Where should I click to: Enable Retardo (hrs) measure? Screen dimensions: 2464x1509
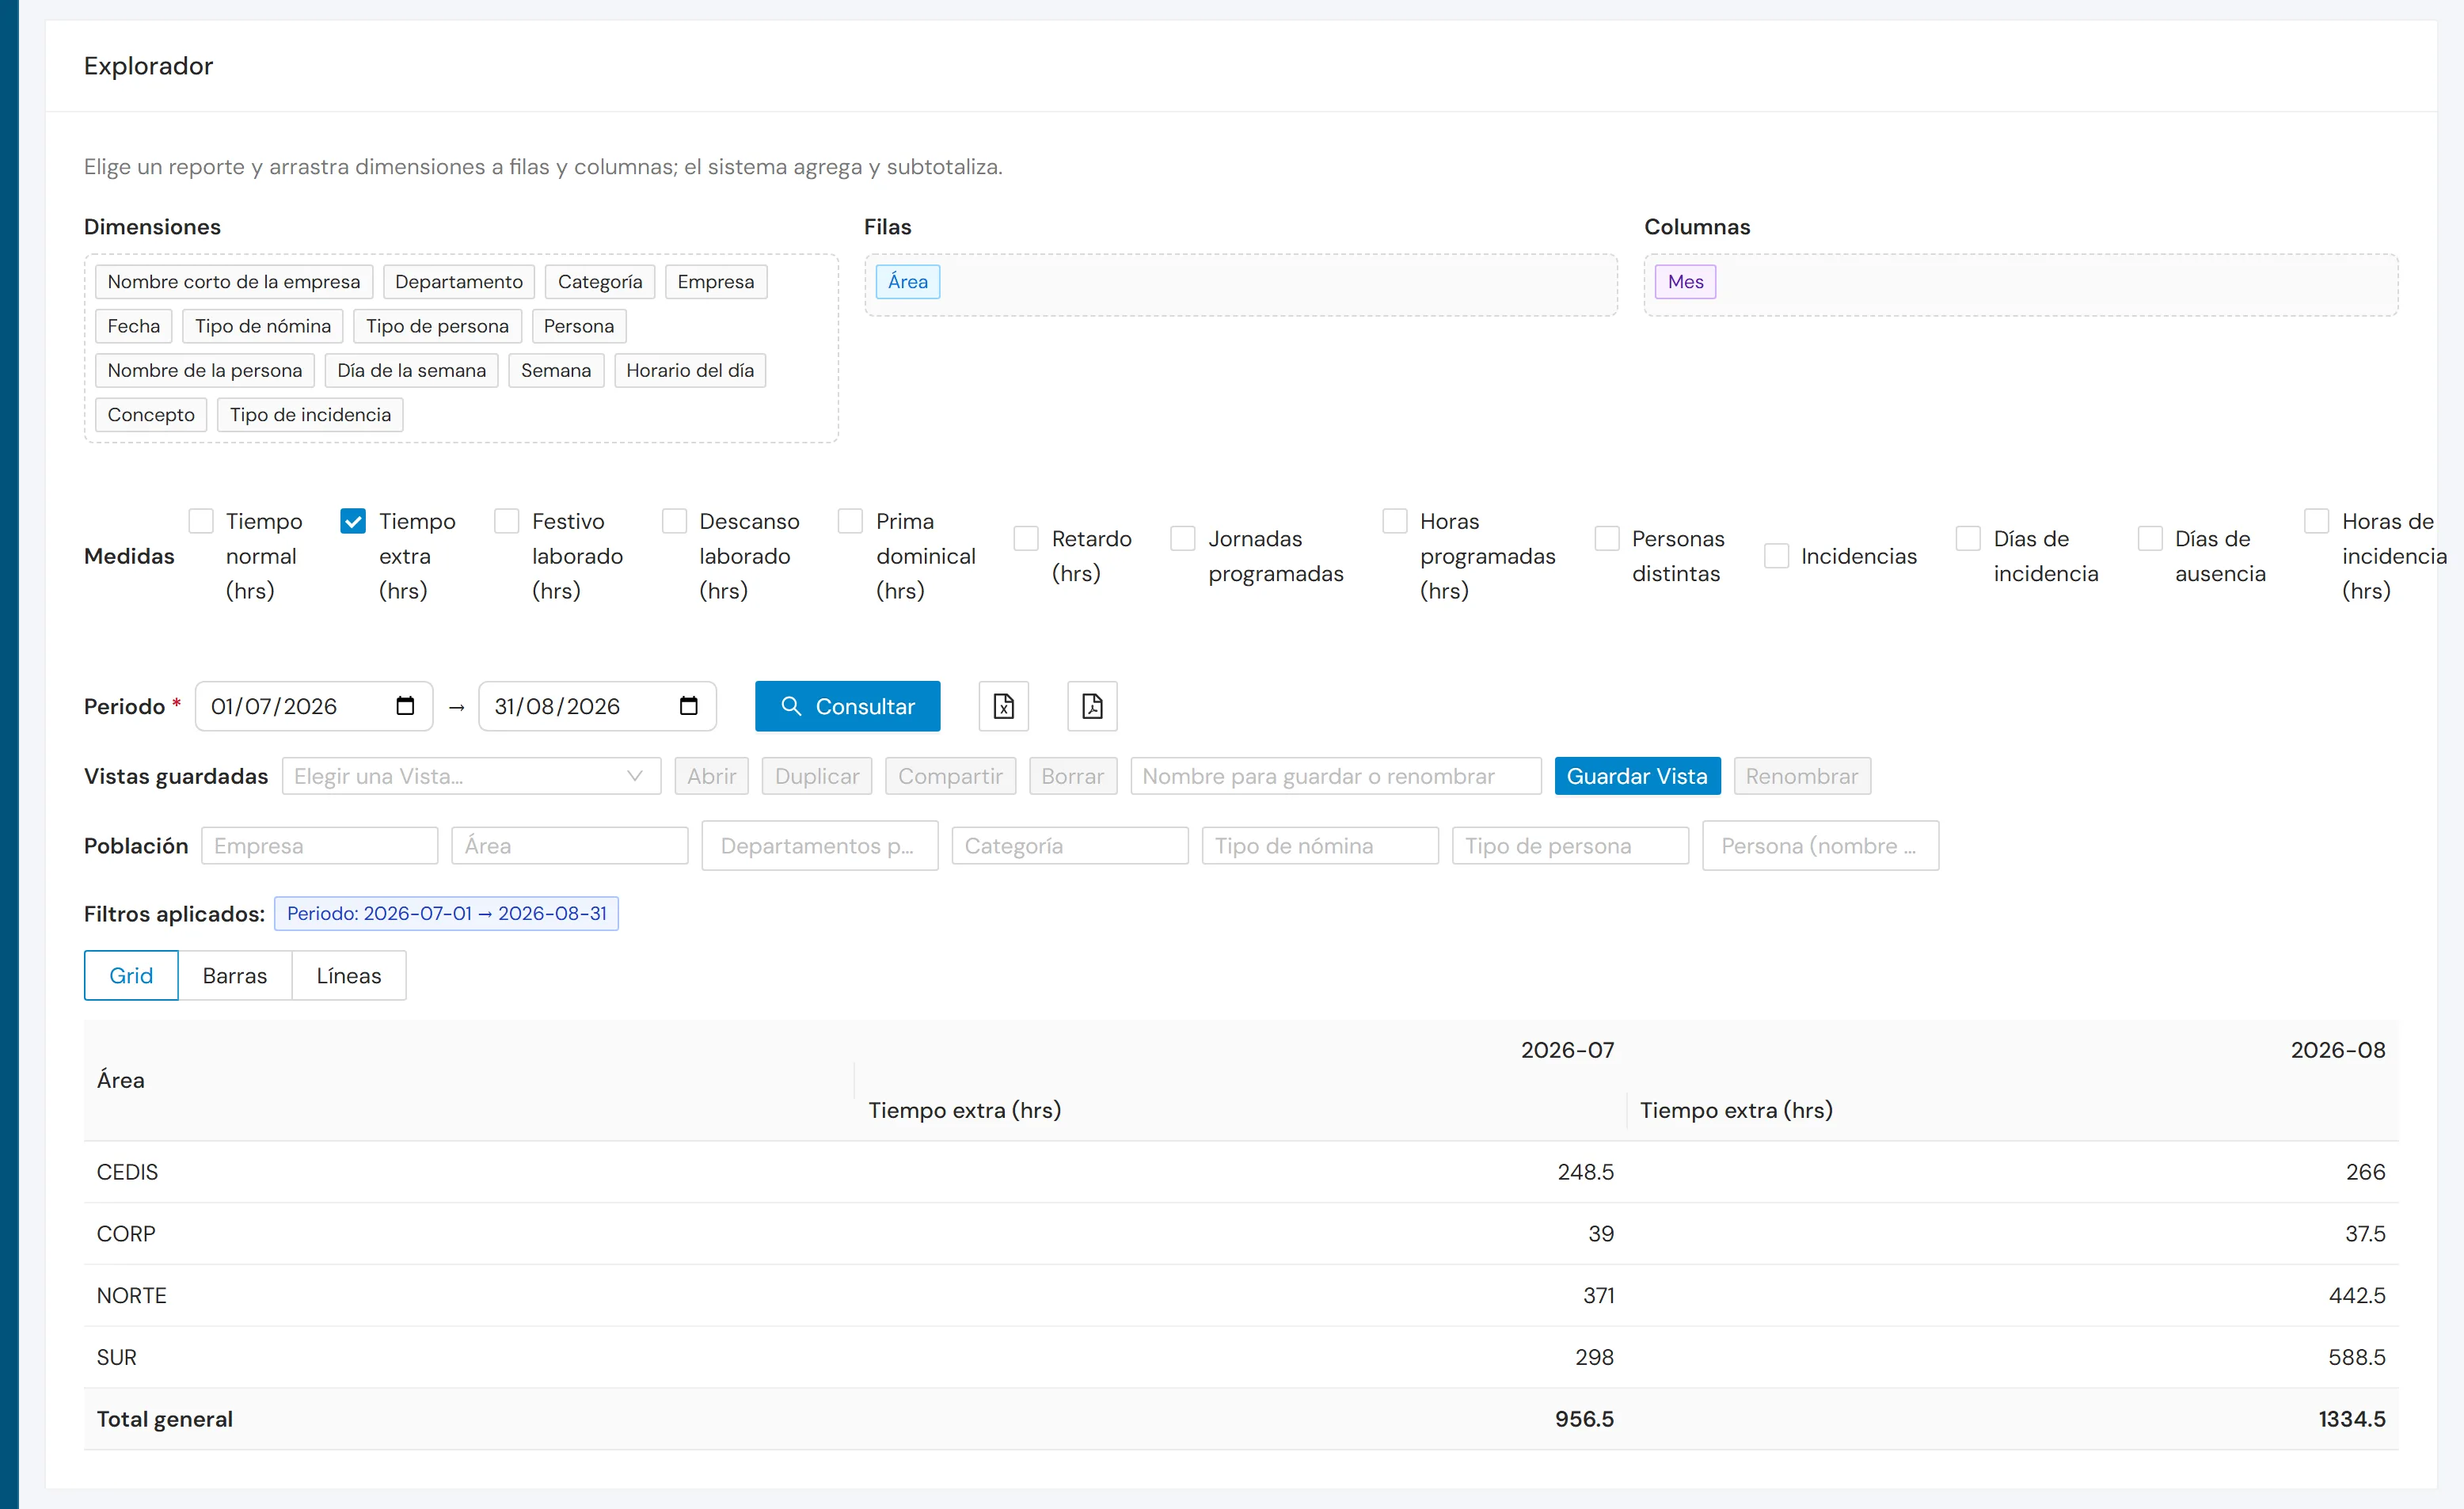click(1026, 538)
